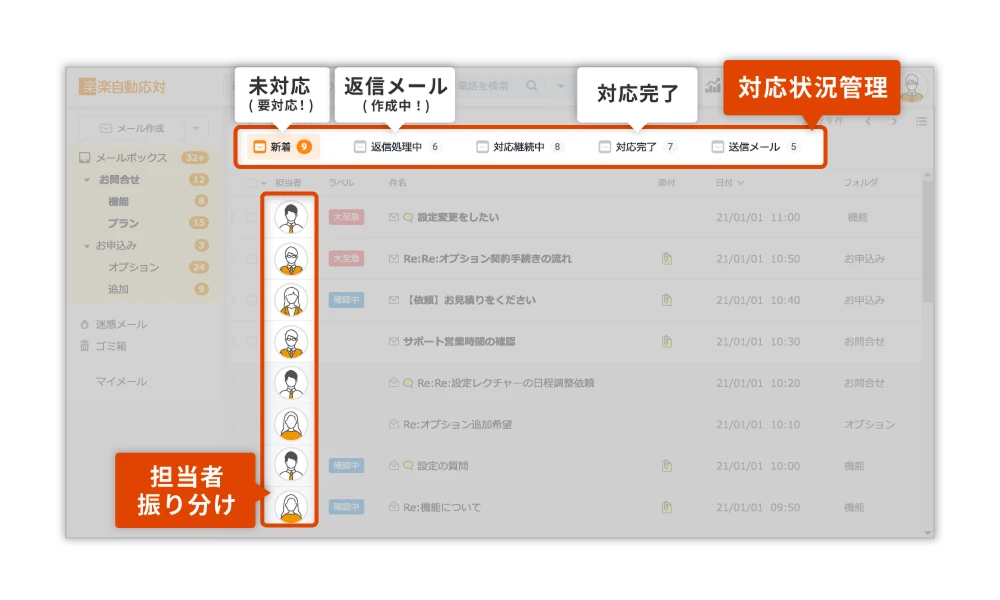Click the envelope icon on the 新着 tab
Image resolution: width=1000 pixels, height=600 pixels.
click(258, 147)
